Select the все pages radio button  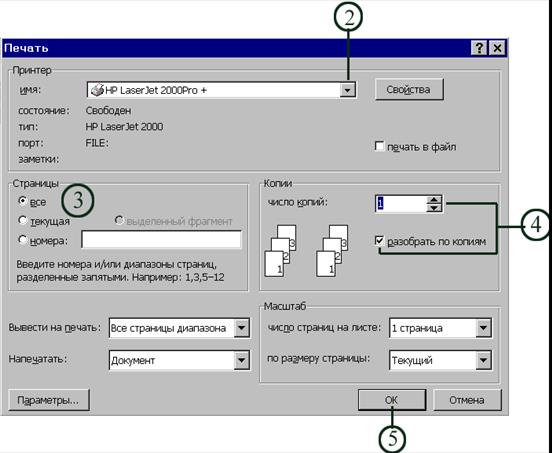tap(23, 201)
